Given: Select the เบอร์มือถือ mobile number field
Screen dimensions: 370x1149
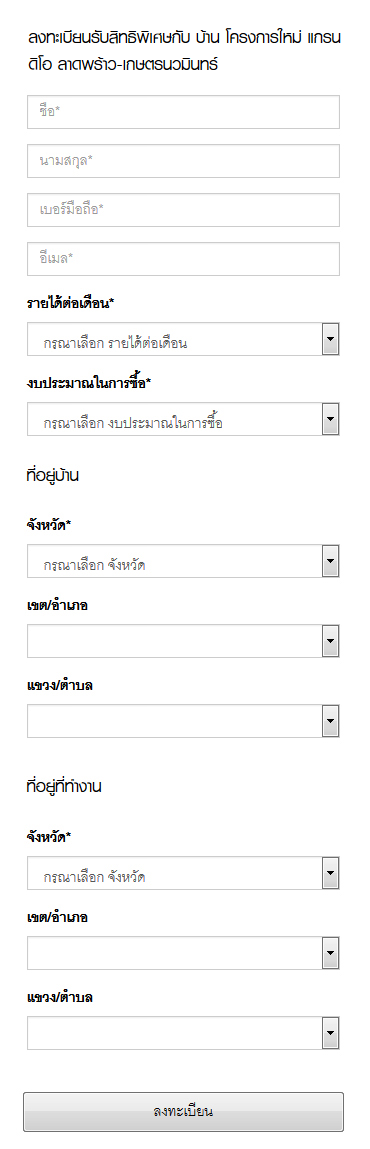Looking at the screenshot, I should click(x=183, y=210).
